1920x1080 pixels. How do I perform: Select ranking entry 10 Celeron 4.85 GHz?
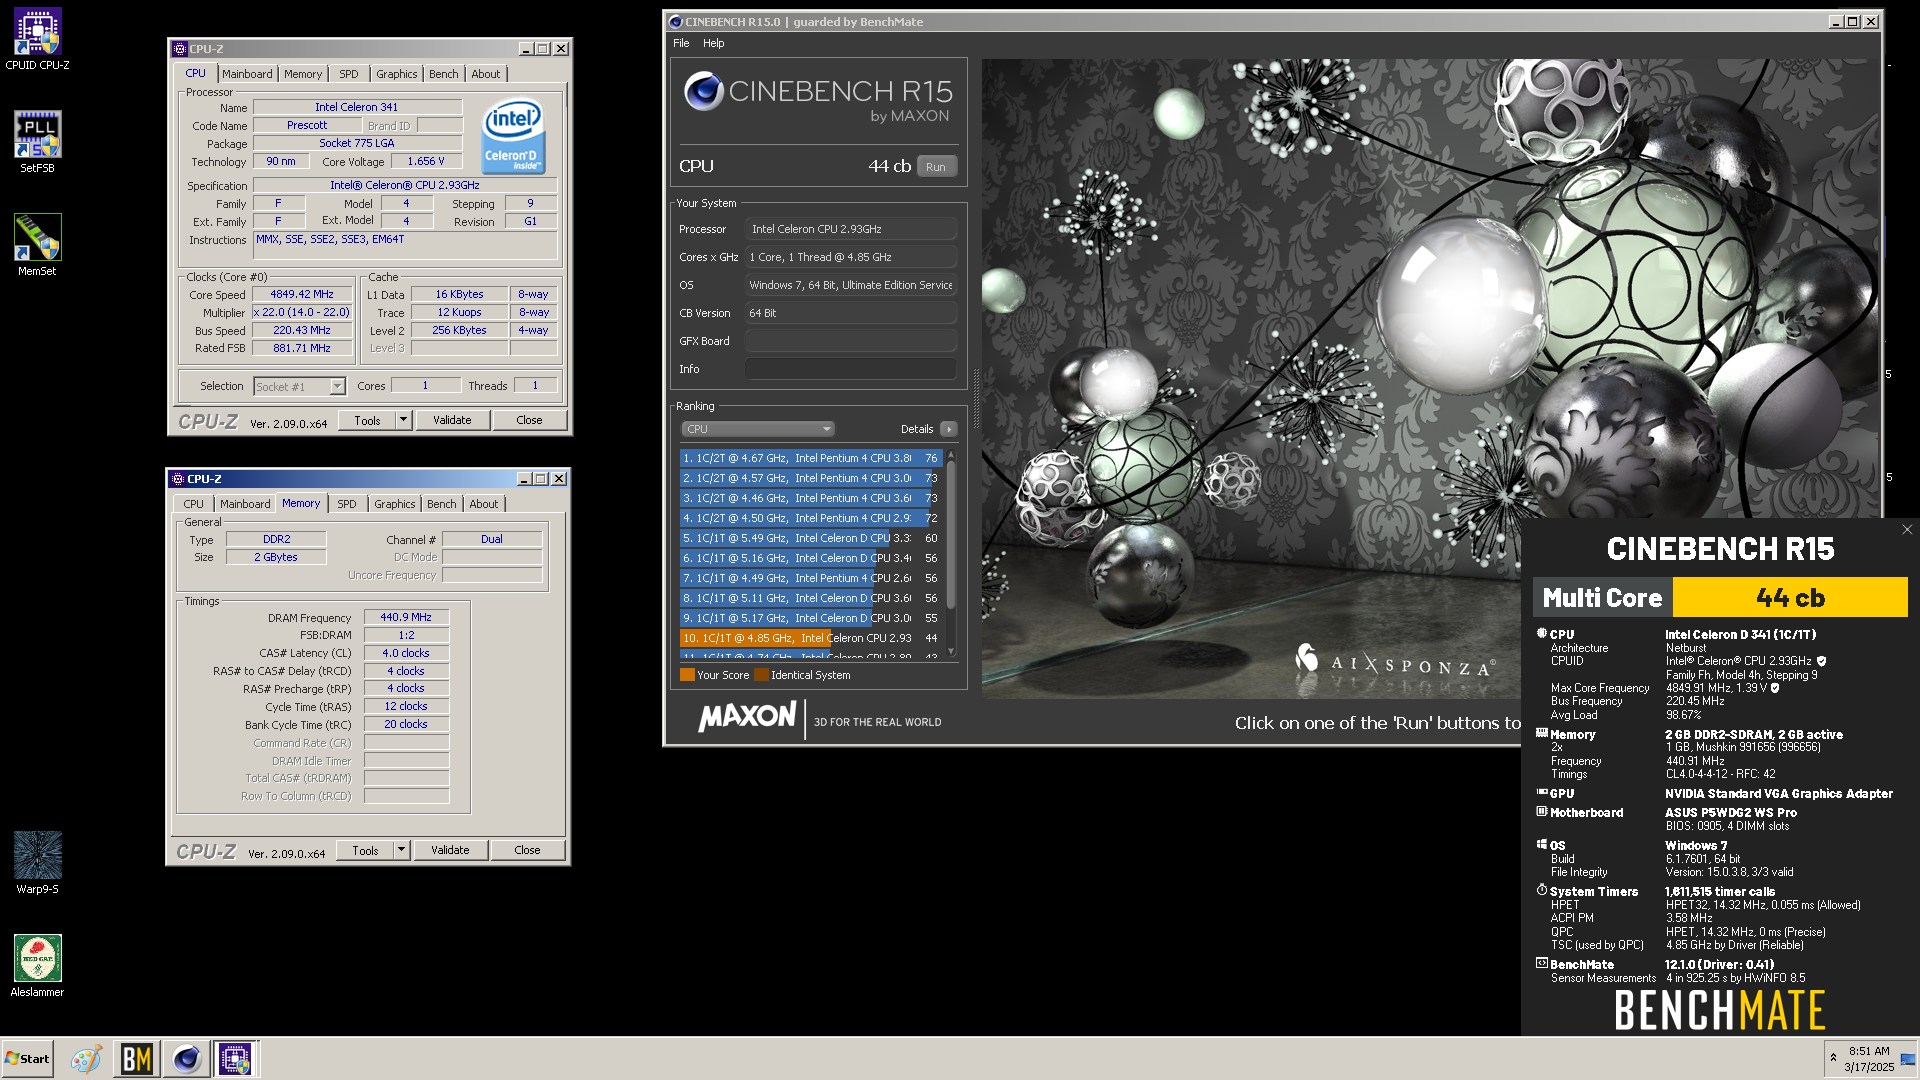[x=811, y=638]
